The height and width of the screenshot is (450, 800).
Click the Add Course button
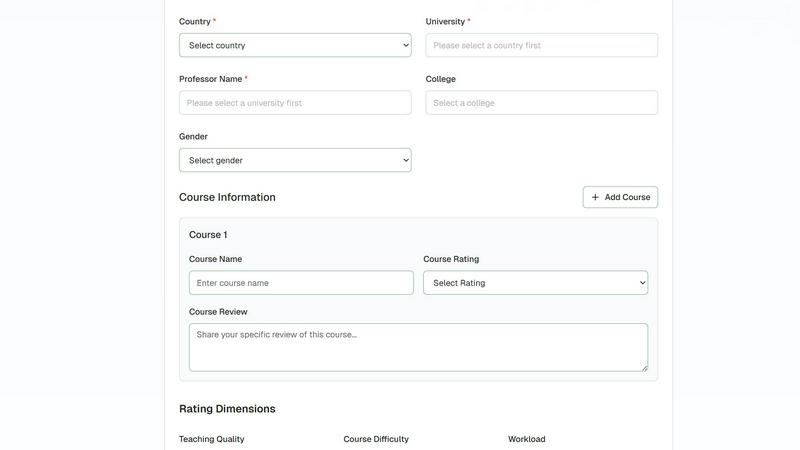click(x=620, y=197)
